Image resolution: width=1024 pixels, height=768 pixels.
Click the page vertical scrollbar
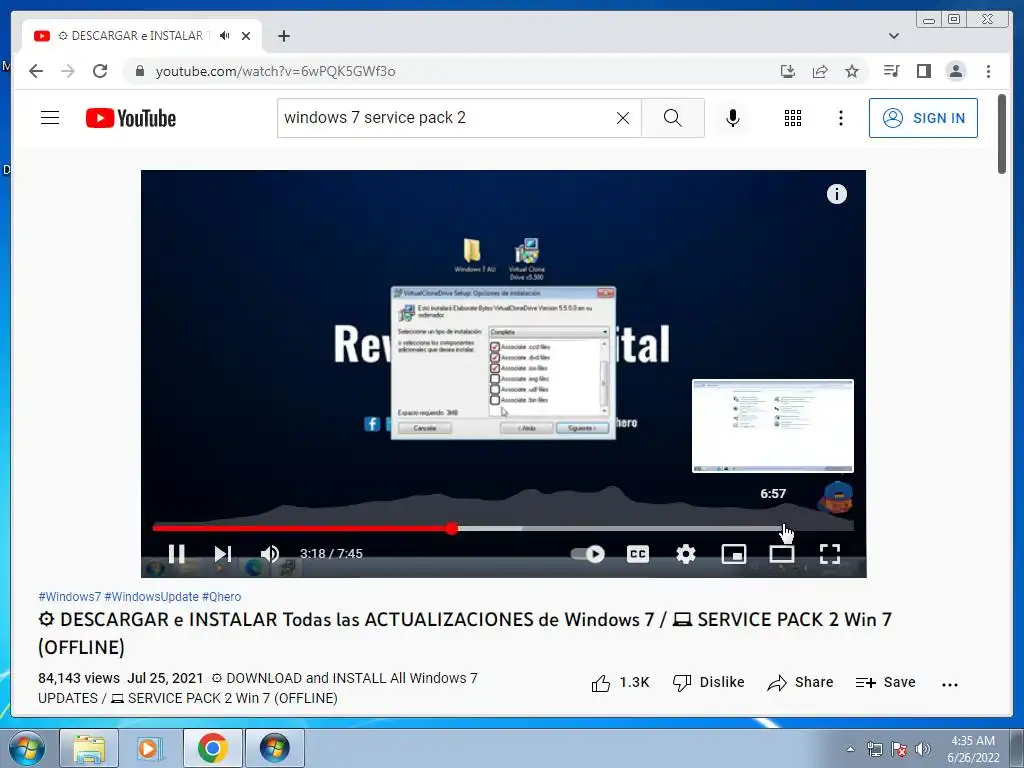tap(1002, 135)
